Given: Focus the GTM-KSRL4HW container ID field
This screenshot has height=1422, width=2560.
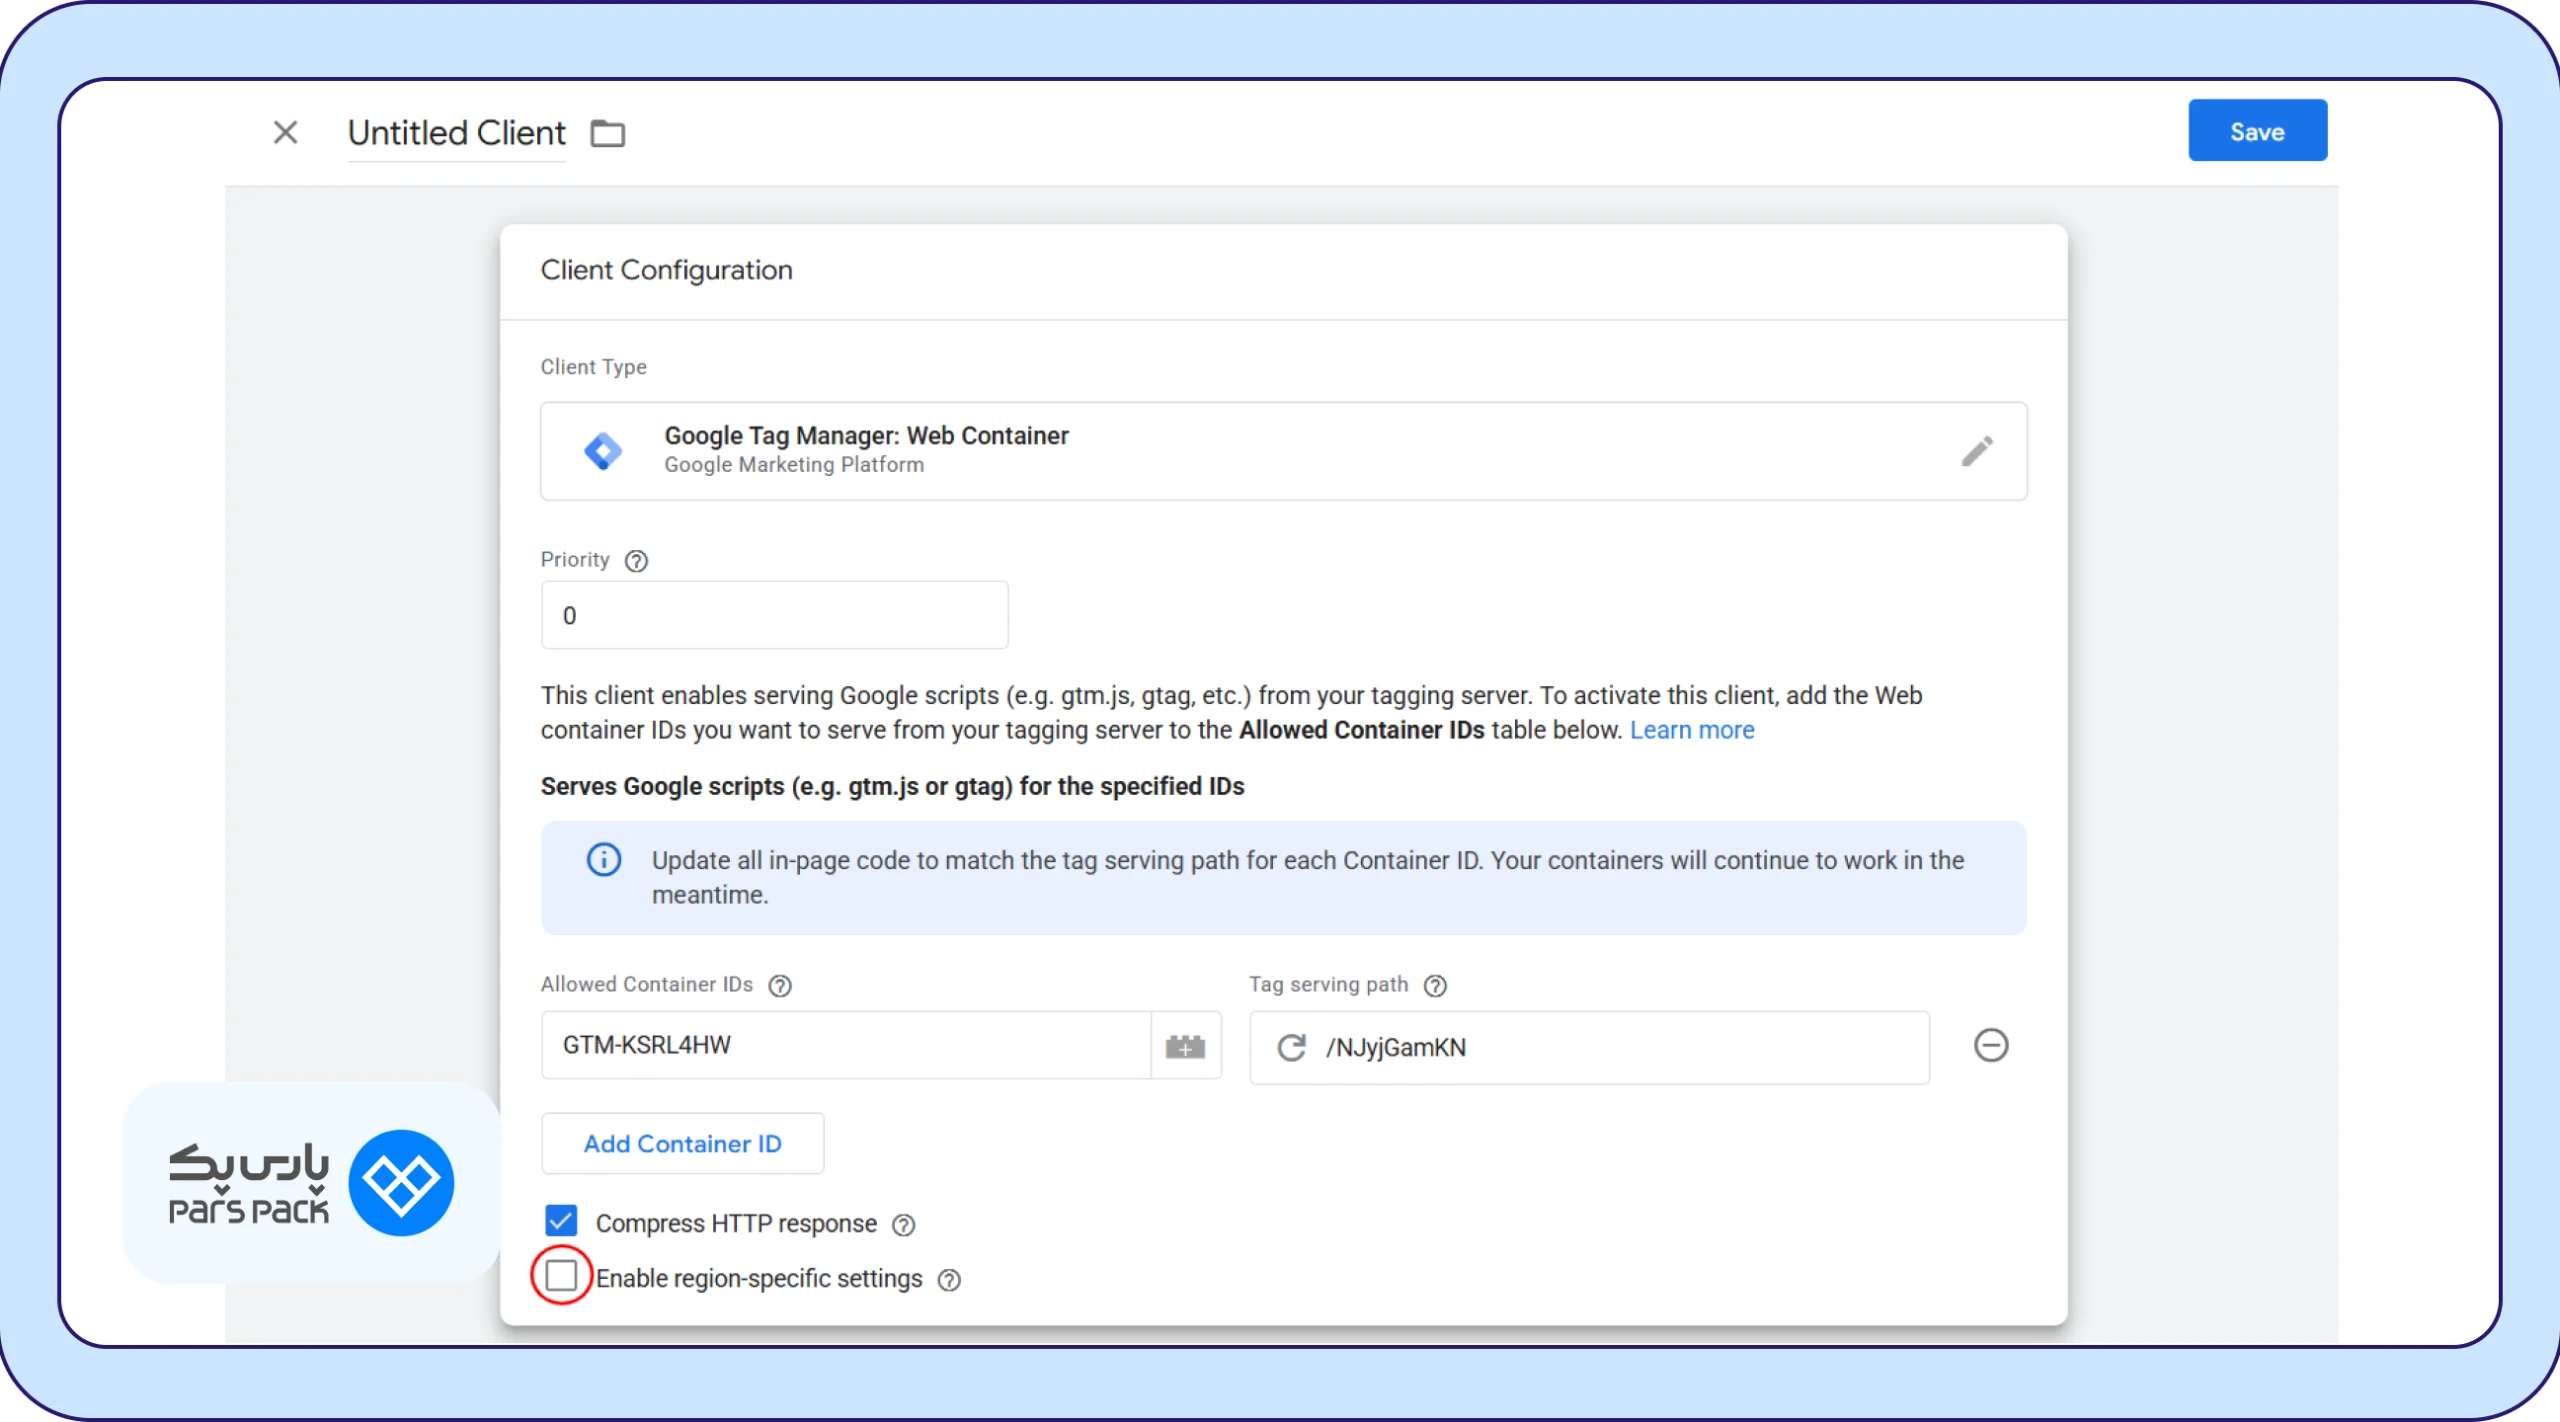Looking at the screenshot, I should pos(846,1045).
